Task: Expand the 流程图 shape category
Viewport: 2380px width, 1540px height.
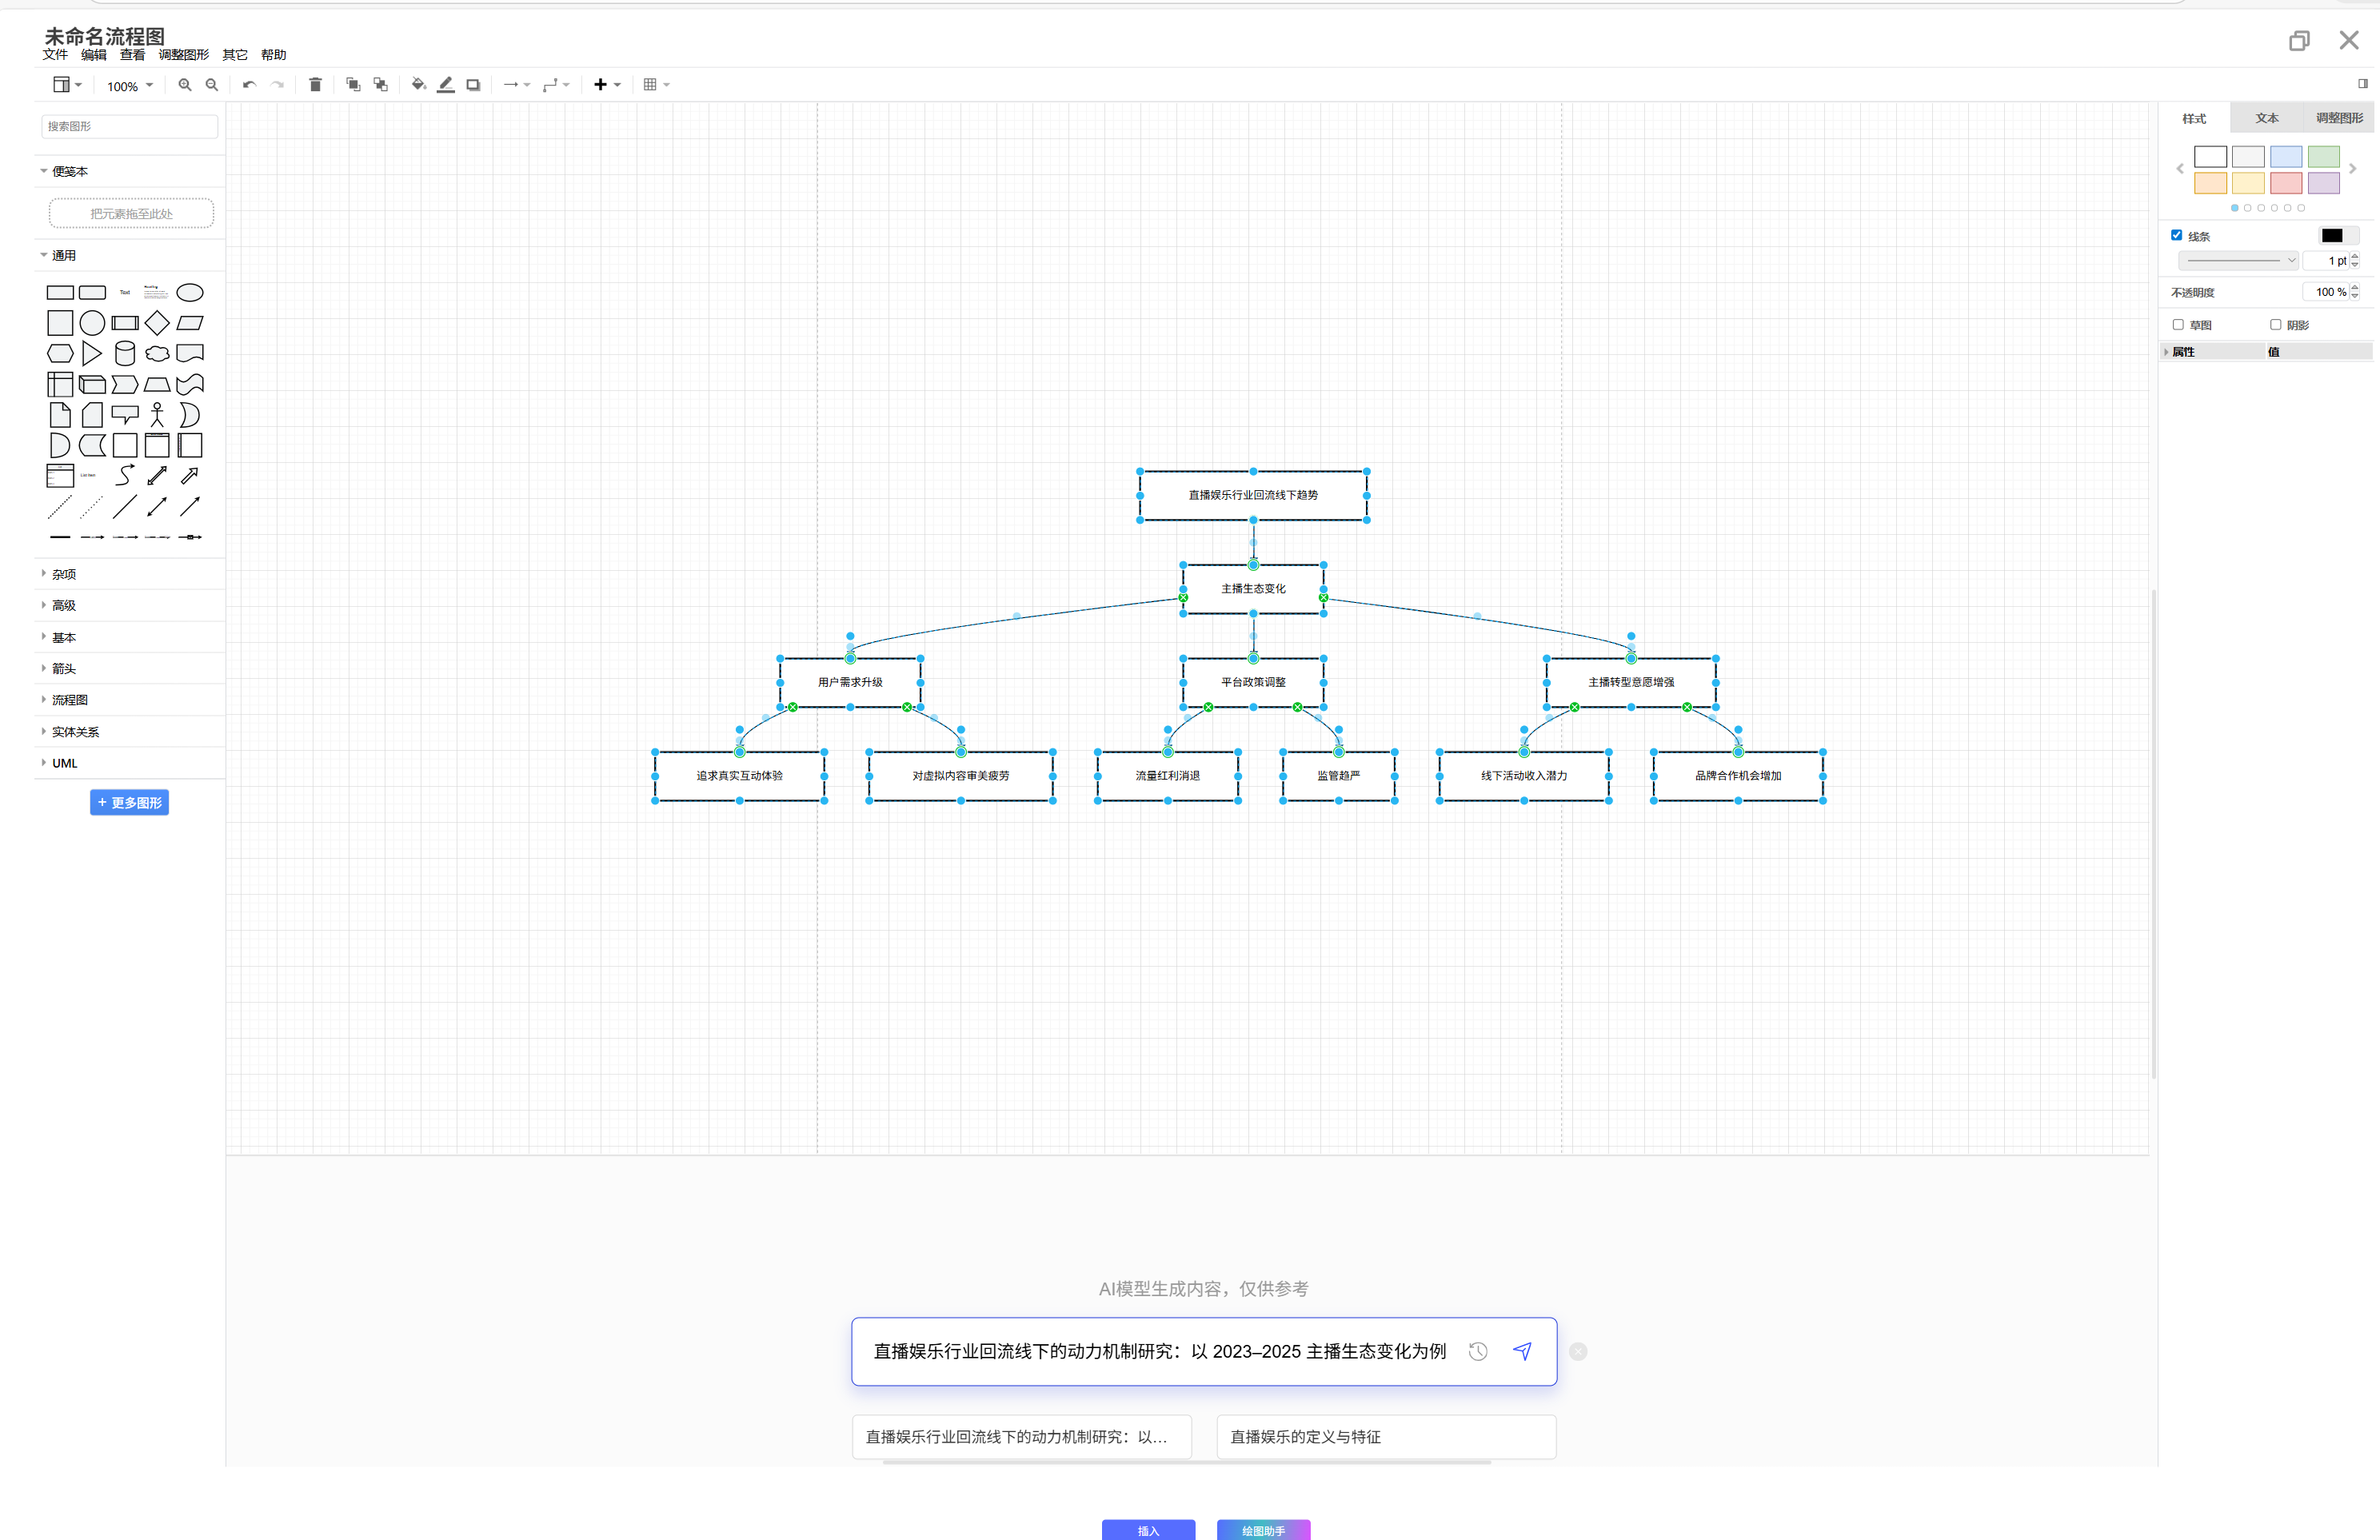Action: tap(70, 700)
